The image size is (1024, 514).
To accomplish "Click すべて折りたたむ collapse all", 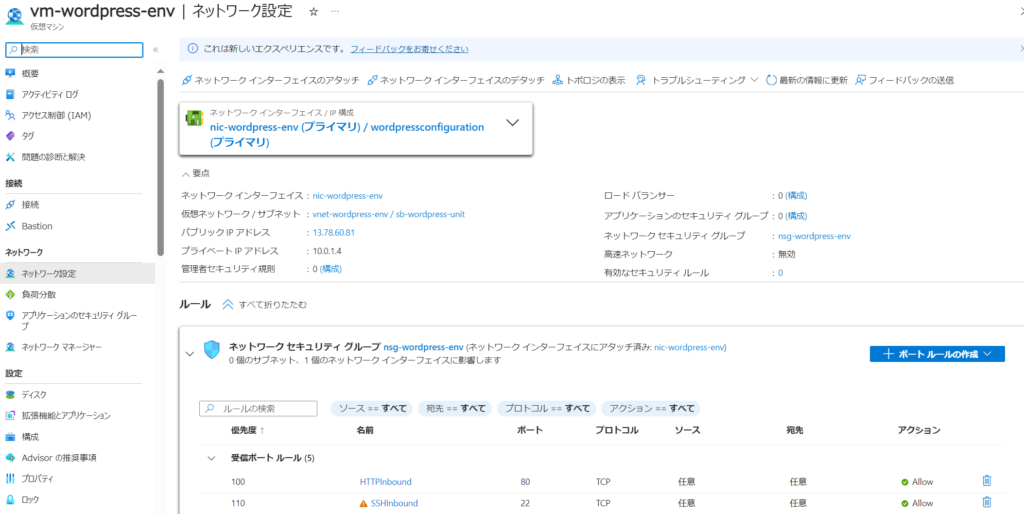I will pyautogui.click(x=264, y=304).
